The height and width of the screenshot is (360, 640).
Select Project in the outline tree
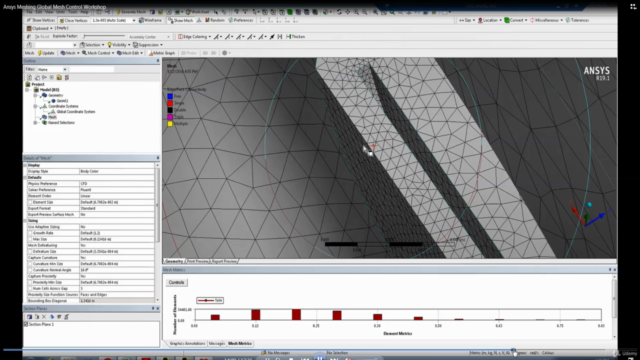tap(38, 84)
